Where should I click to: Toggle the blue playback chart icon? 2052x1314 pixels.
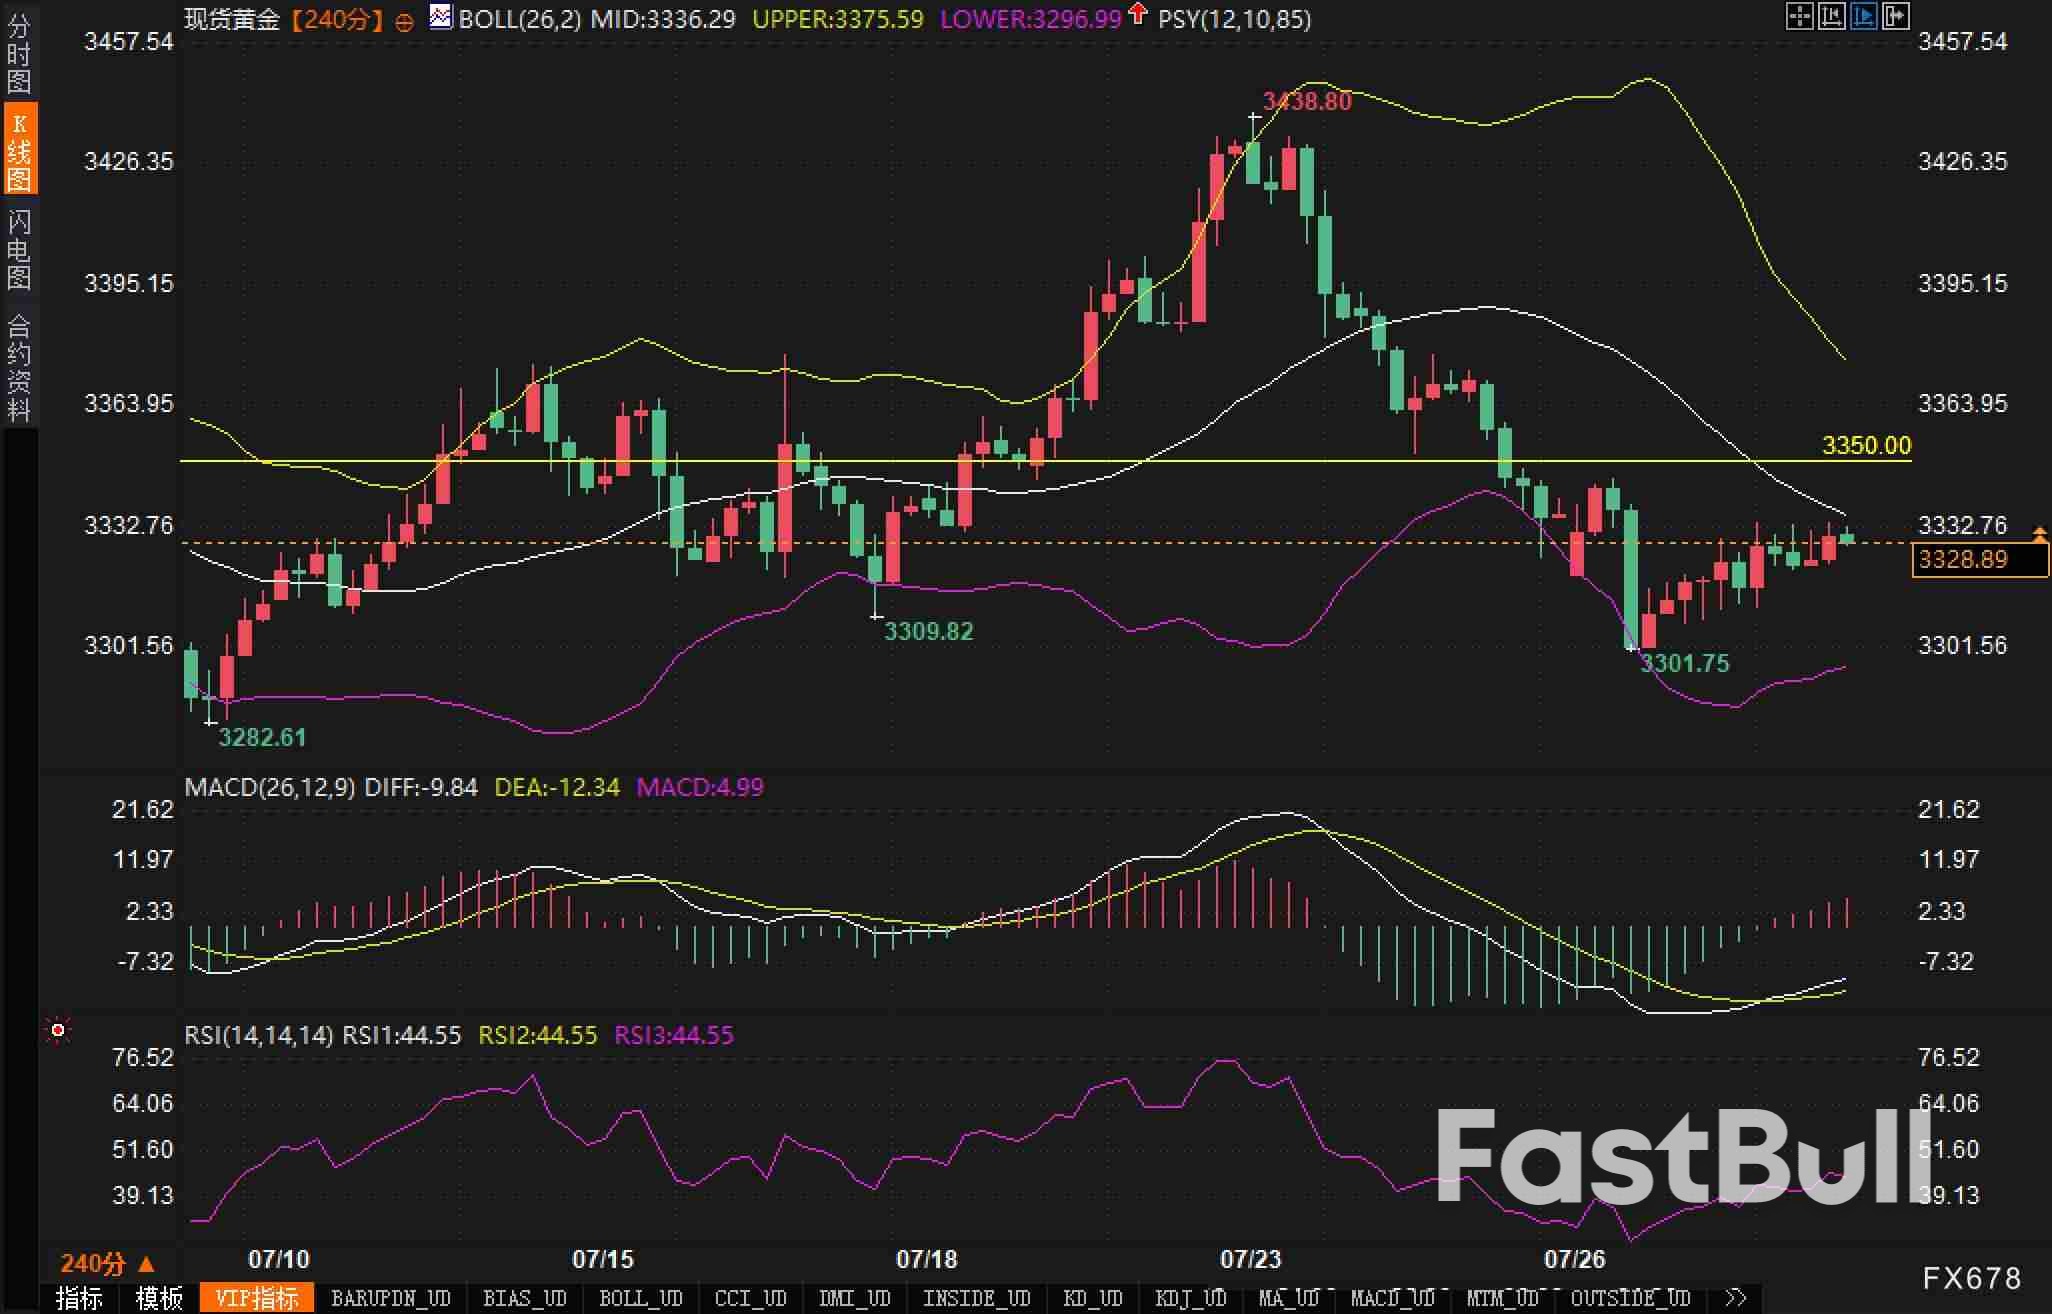tap(1863, 16)
